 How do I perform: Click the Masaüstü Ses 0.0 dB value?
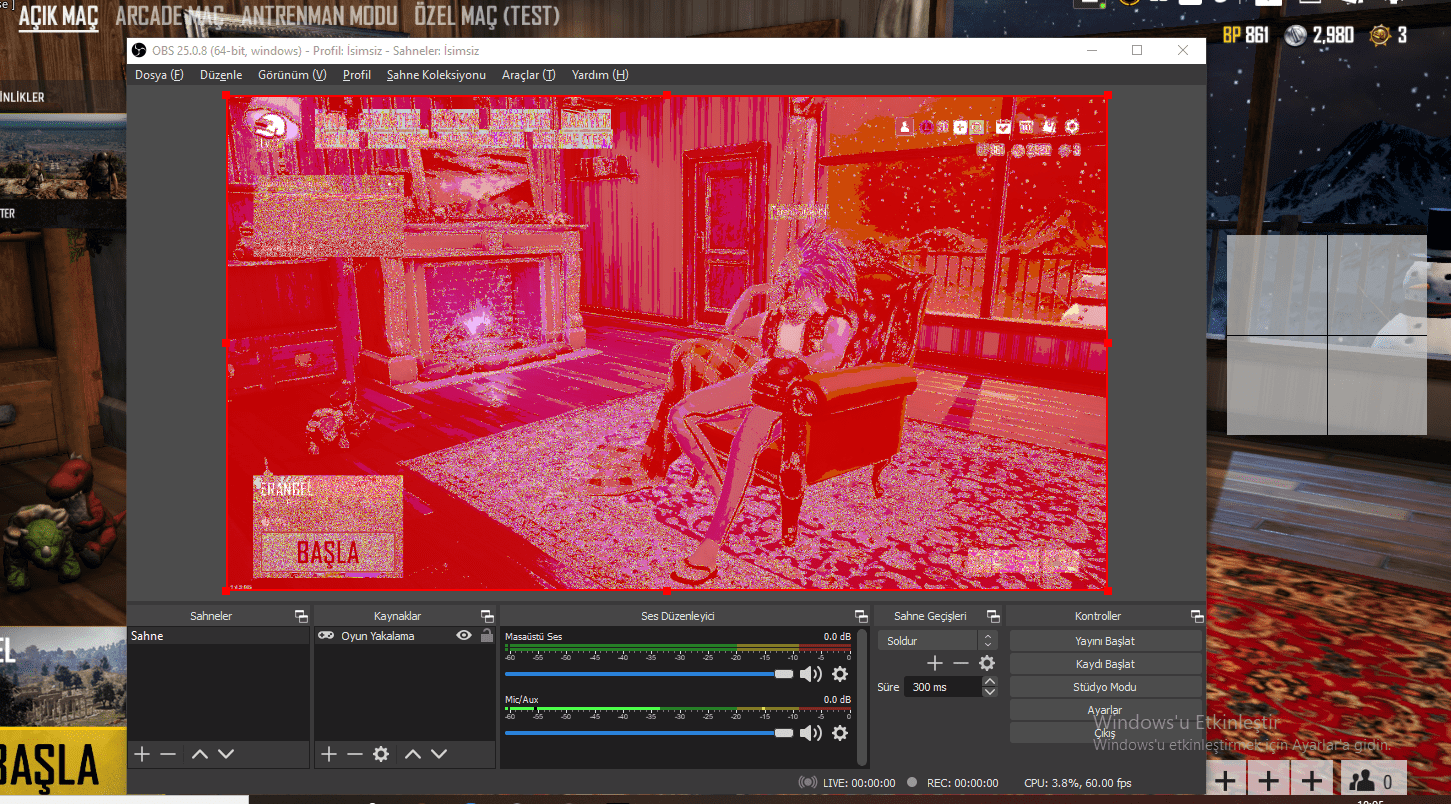[x=837, y=636]
